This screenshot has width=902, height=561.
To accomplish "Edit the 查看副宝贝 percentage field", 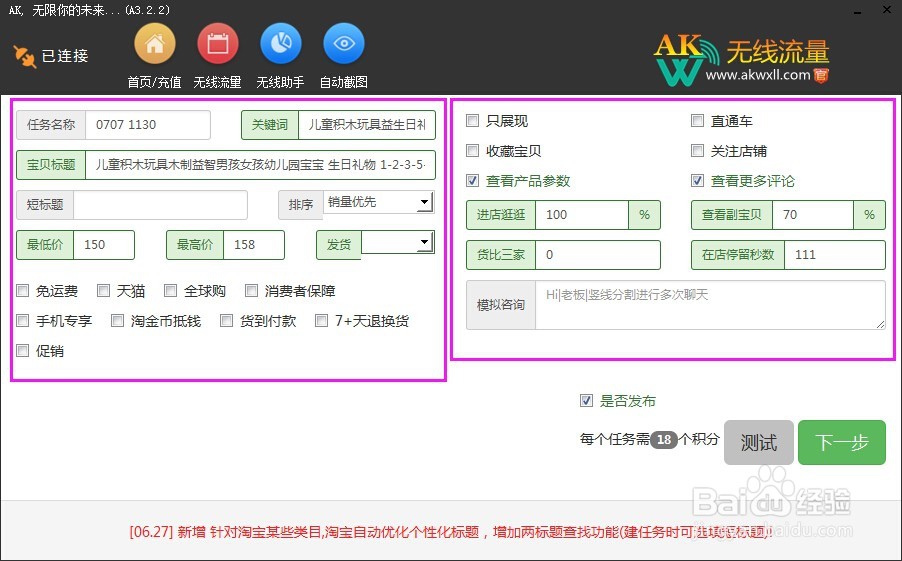I will coord(813,215).
